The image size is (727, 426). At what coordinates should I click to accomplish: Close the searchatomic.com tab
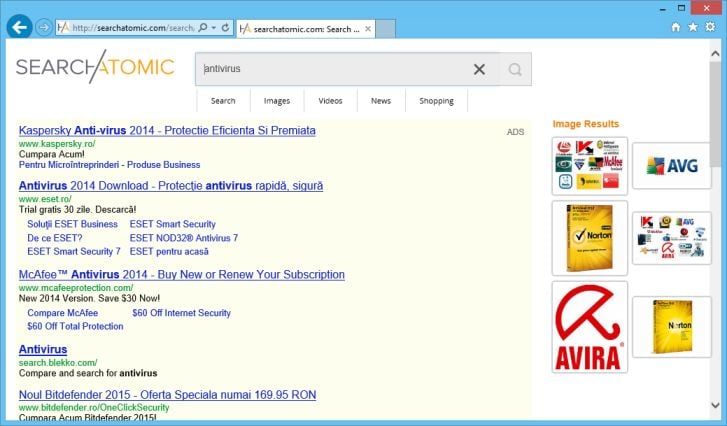pyautogui.click(x=368, y=29)
